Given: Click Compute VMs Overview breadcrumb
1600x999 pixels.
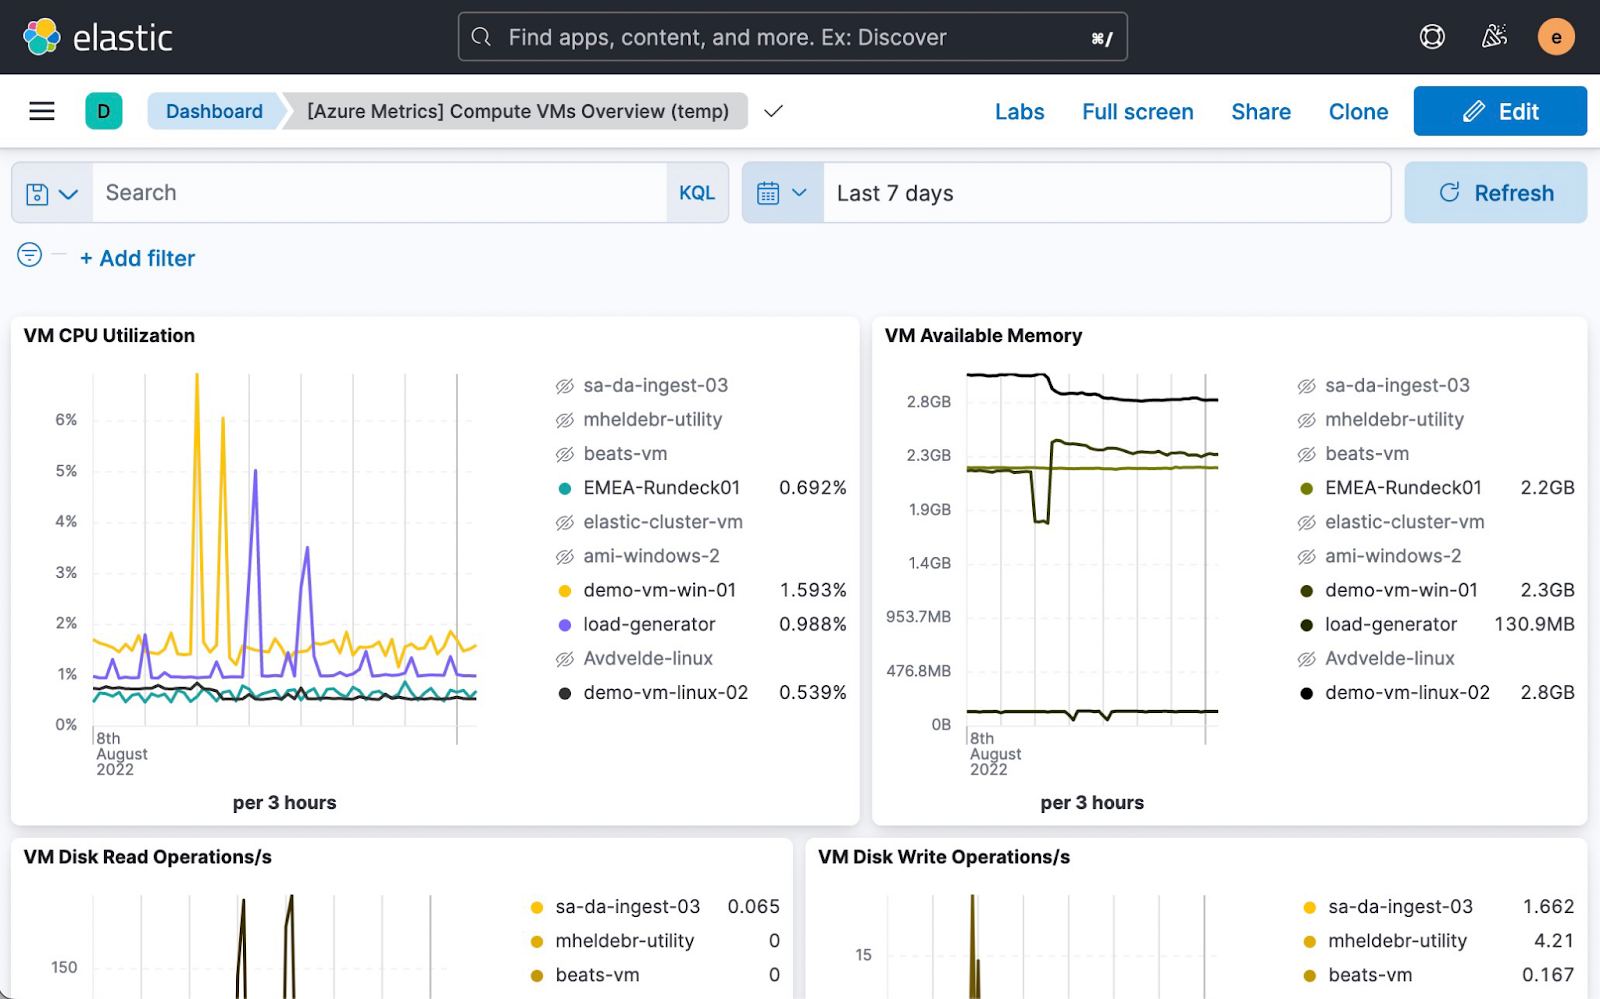Looking at the screenshot, I should 518,111.
